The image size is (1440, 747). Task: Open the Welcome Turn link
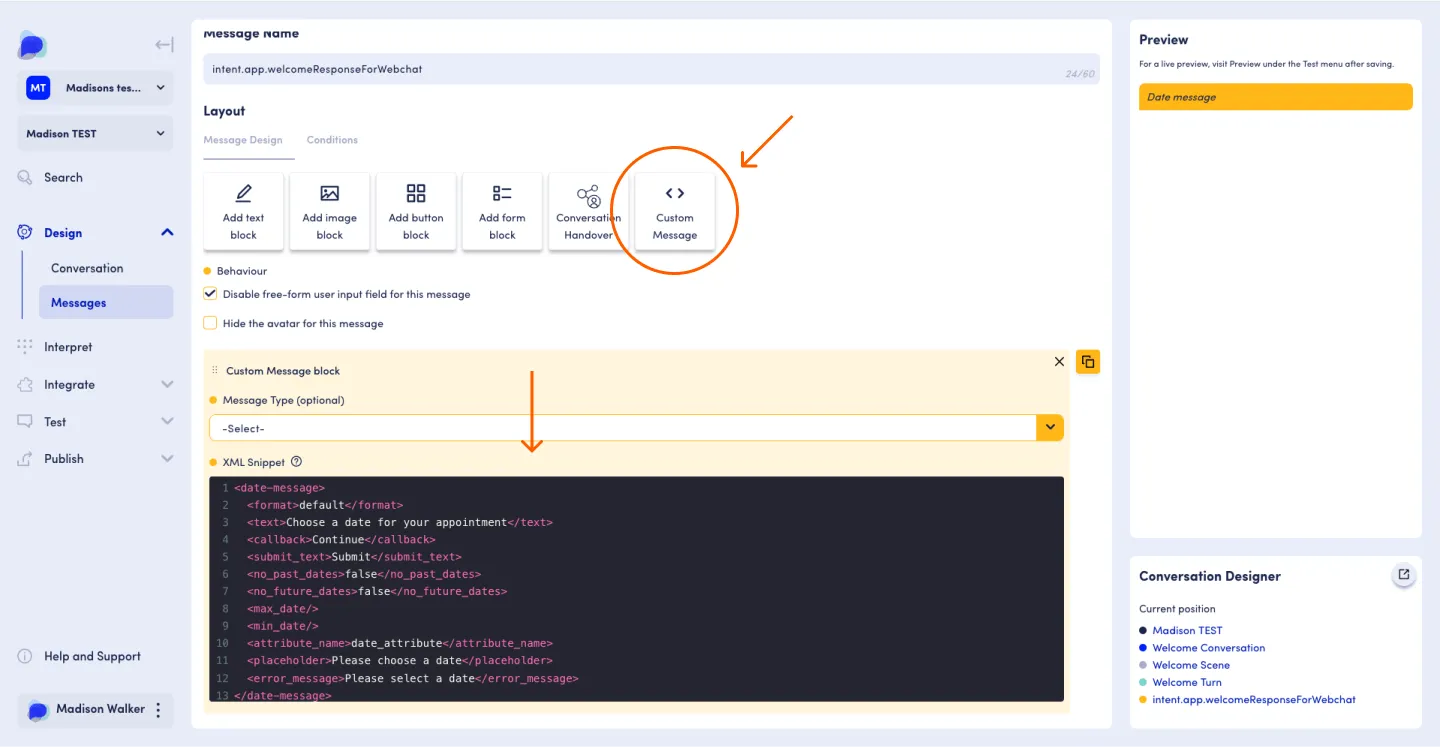click(x=1187, y=682)
